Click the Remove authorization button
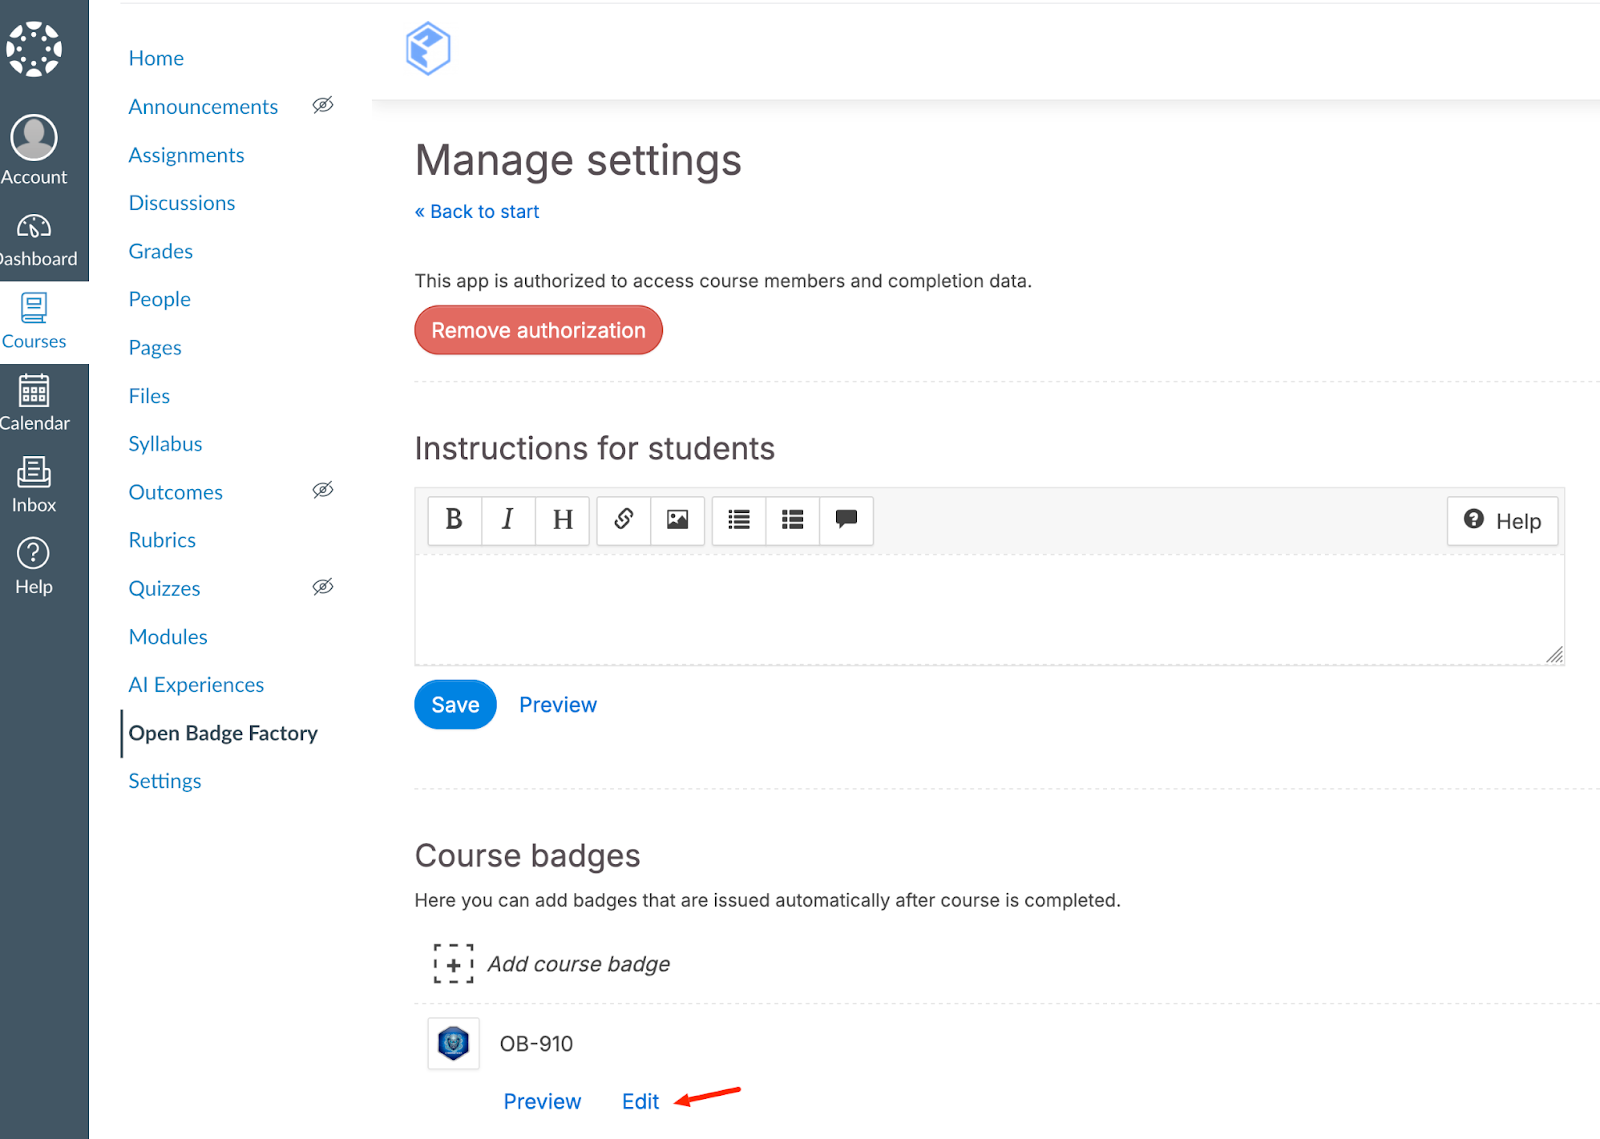 coord(538,331)
